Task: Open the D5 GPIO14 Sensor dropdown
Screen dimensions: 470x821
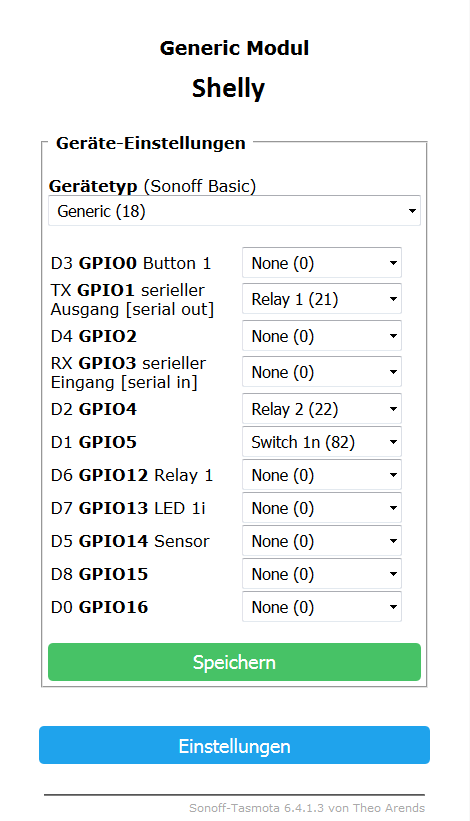Action: click(x=322, y=541)
